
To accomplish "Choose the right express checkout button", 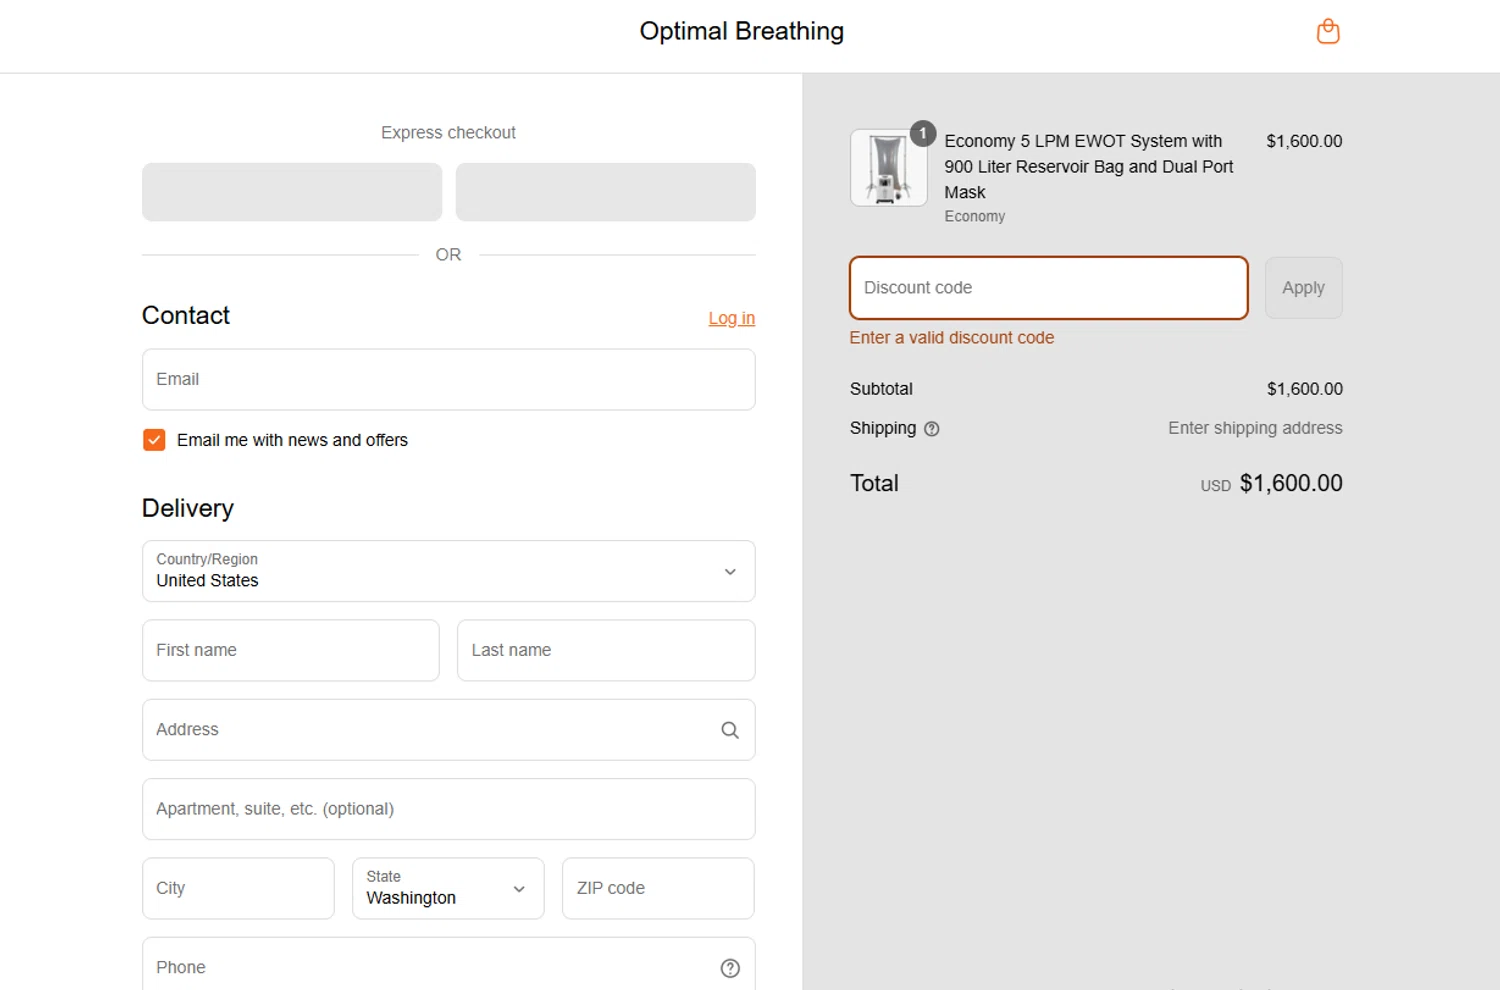I will pos(605,192).
